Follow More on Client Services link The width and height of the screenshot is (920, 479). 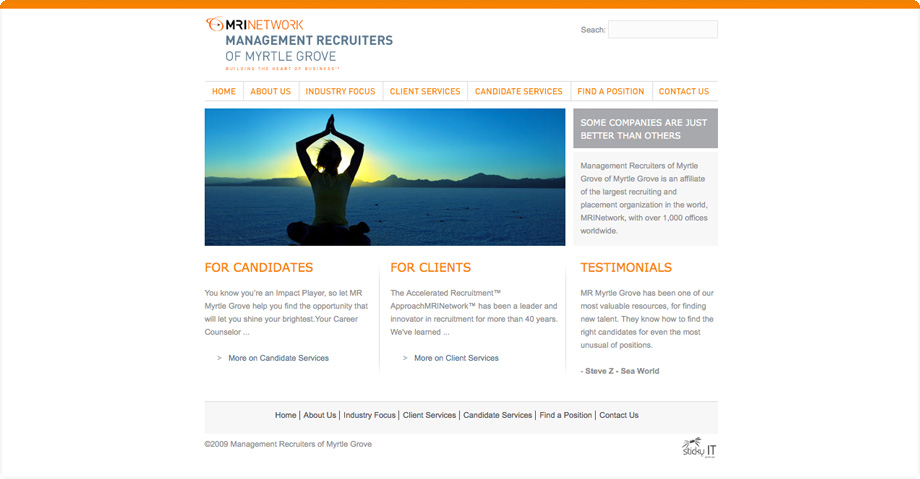[456, 358]
